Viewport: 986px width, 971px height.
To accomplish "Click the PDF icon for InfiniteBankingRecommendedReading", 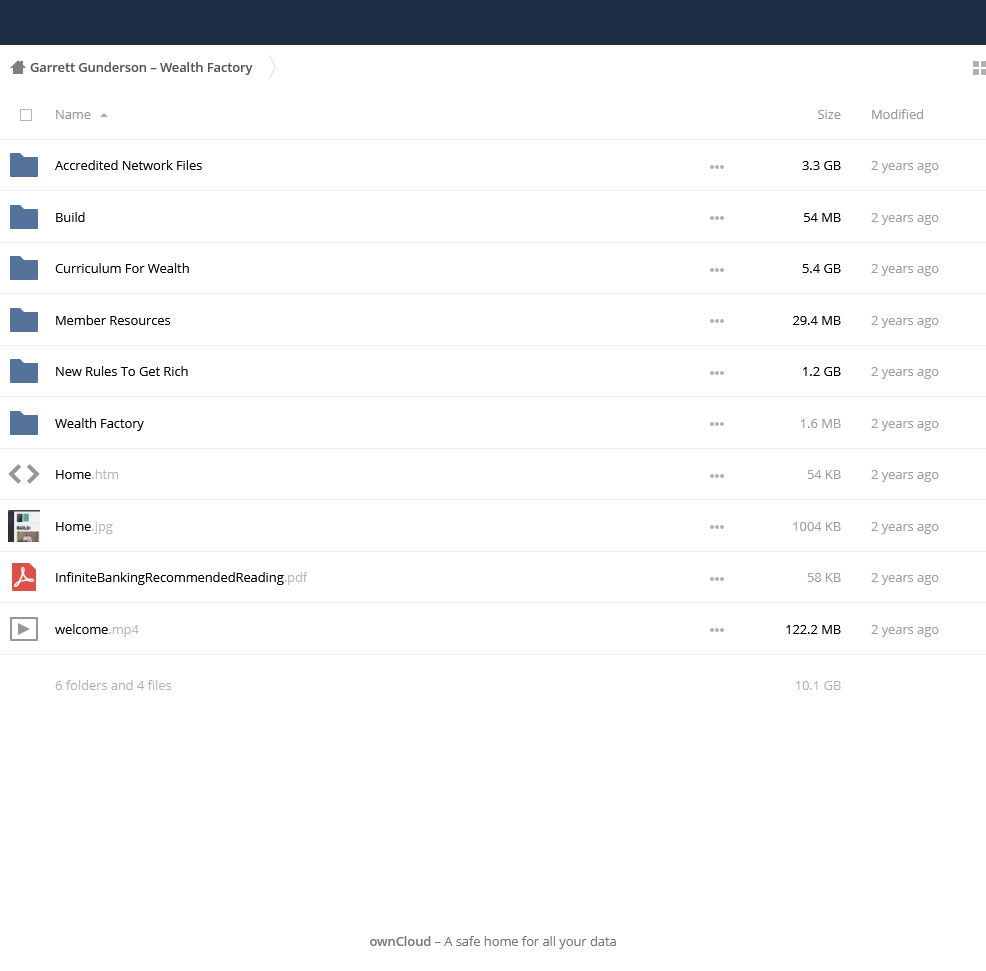I will click(24, 577).
